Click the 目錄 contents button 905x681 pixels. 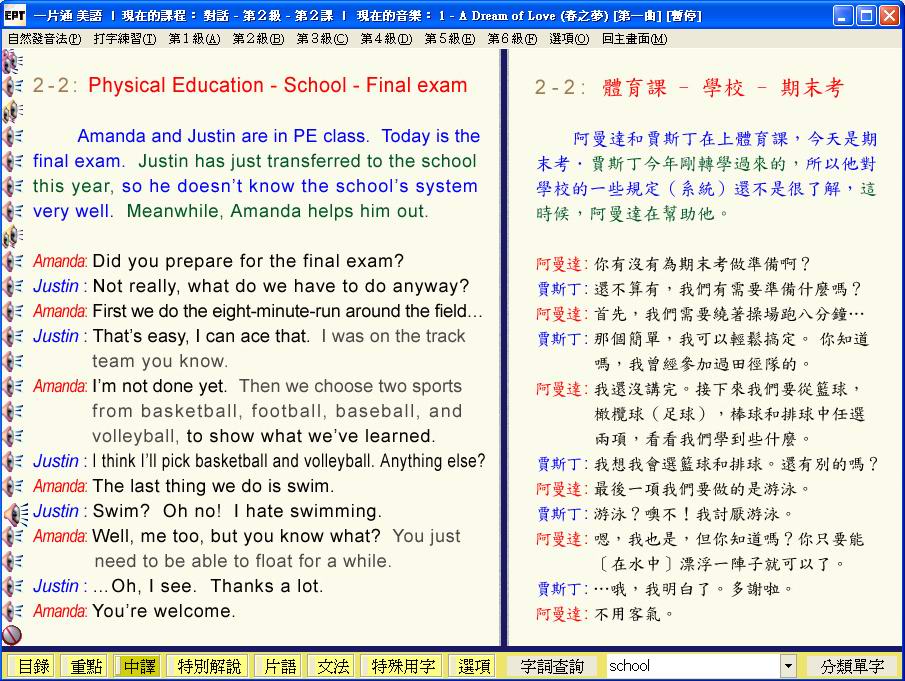pyautogui.click(x=33, y=666)
